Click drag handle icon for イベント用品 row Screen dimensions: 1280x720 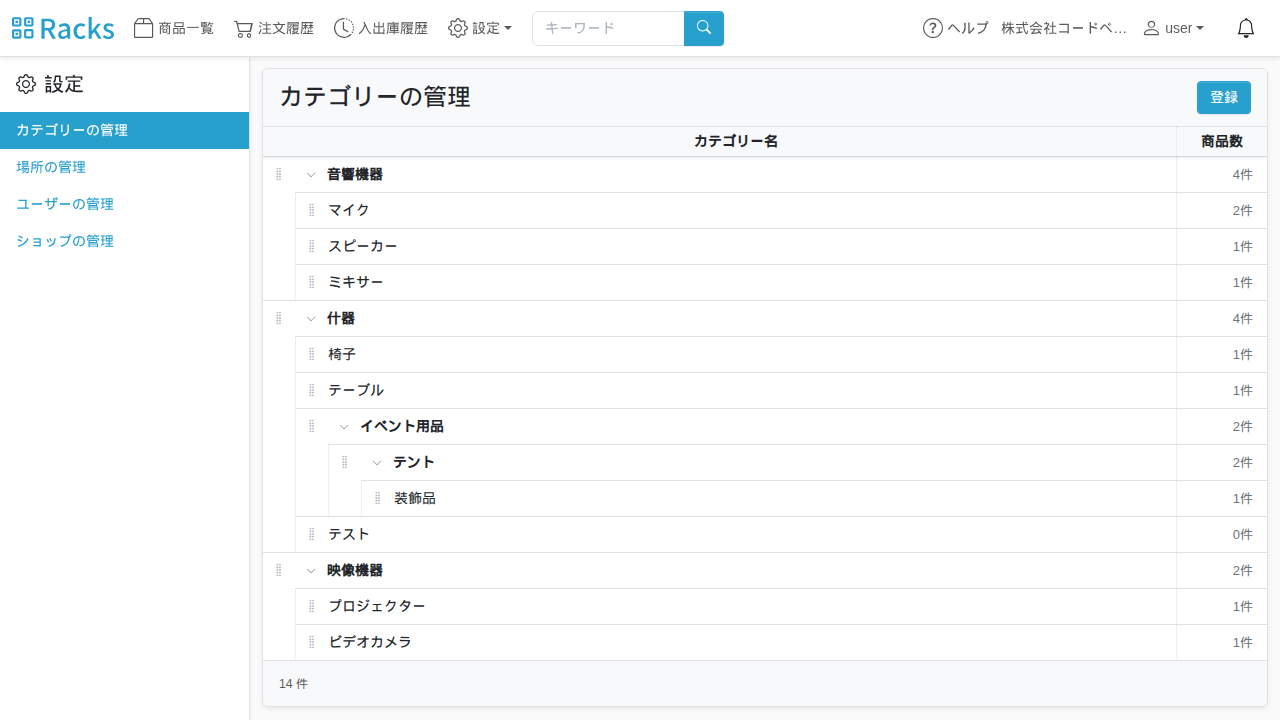(x=312, y=426)
